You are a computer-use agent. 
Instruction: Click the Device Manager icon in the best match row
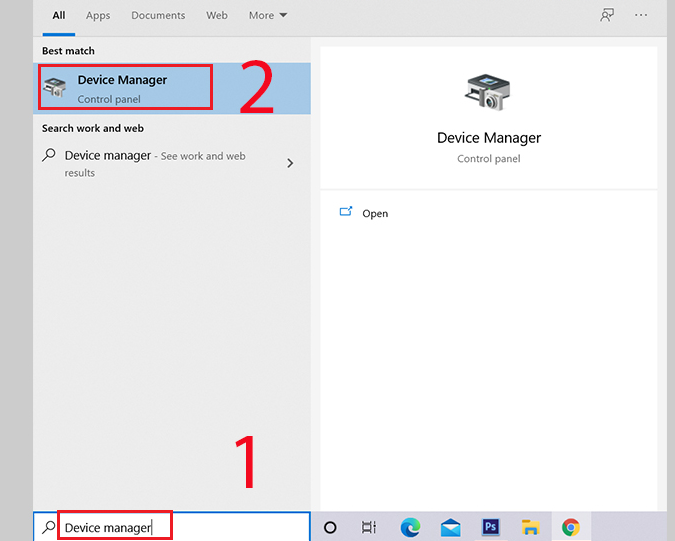tap(55, 87)
